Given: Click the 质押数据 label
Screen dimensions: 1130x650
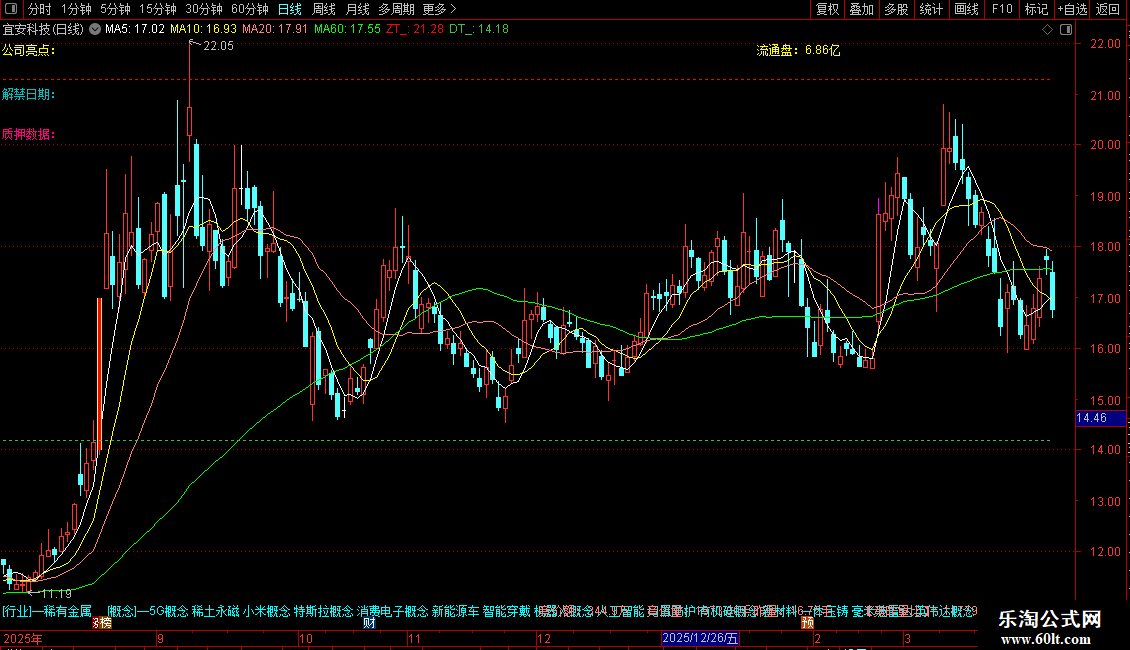Looking at the screenshot, I should 29,133.
